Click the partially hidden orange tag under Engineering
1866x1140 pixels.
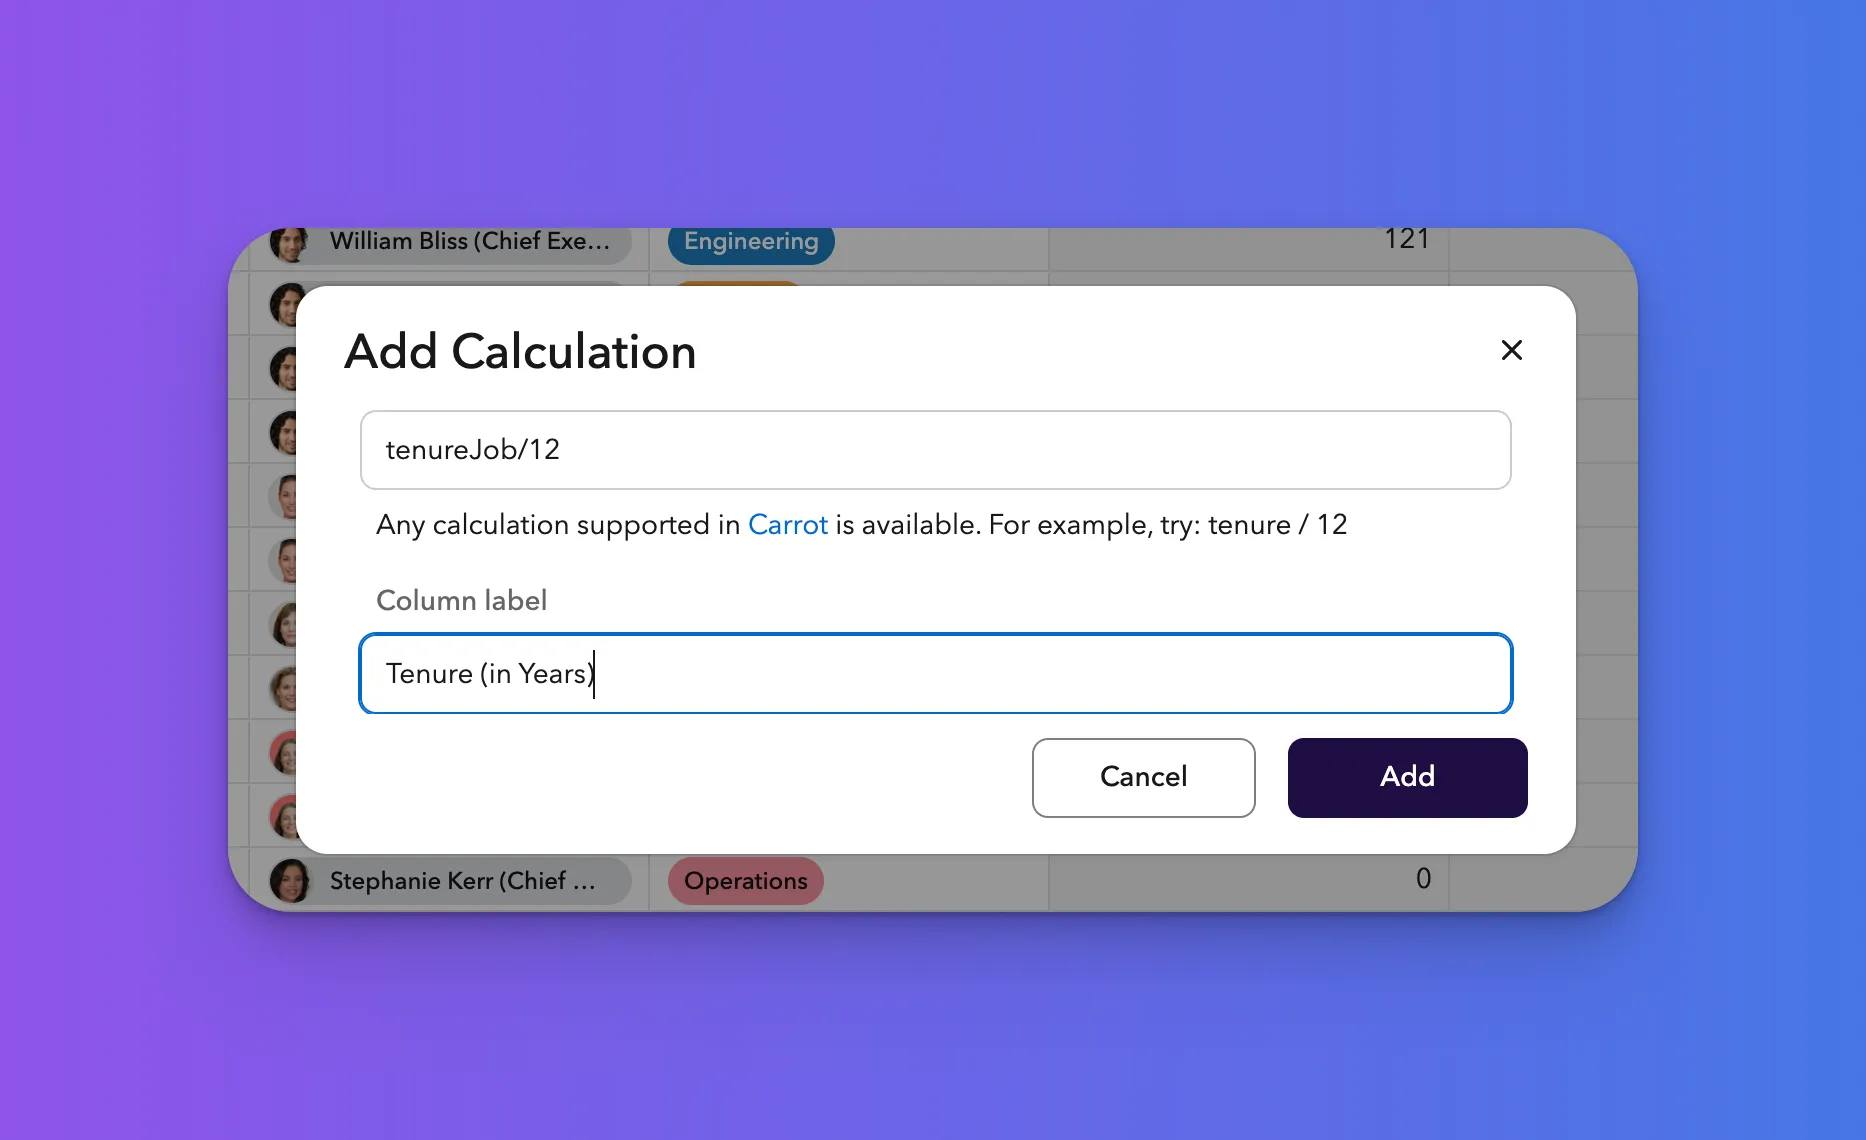[x=737, y=284]
